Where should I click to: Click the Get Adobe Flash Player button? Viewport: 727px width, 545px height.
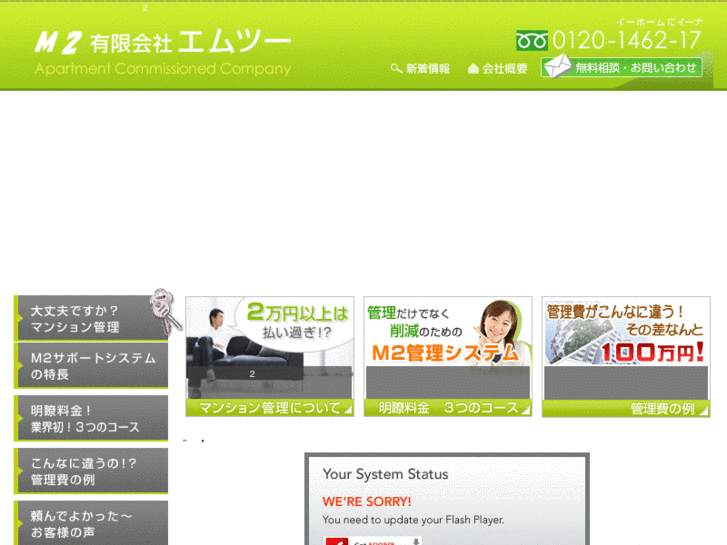click(x=373, y=541)
